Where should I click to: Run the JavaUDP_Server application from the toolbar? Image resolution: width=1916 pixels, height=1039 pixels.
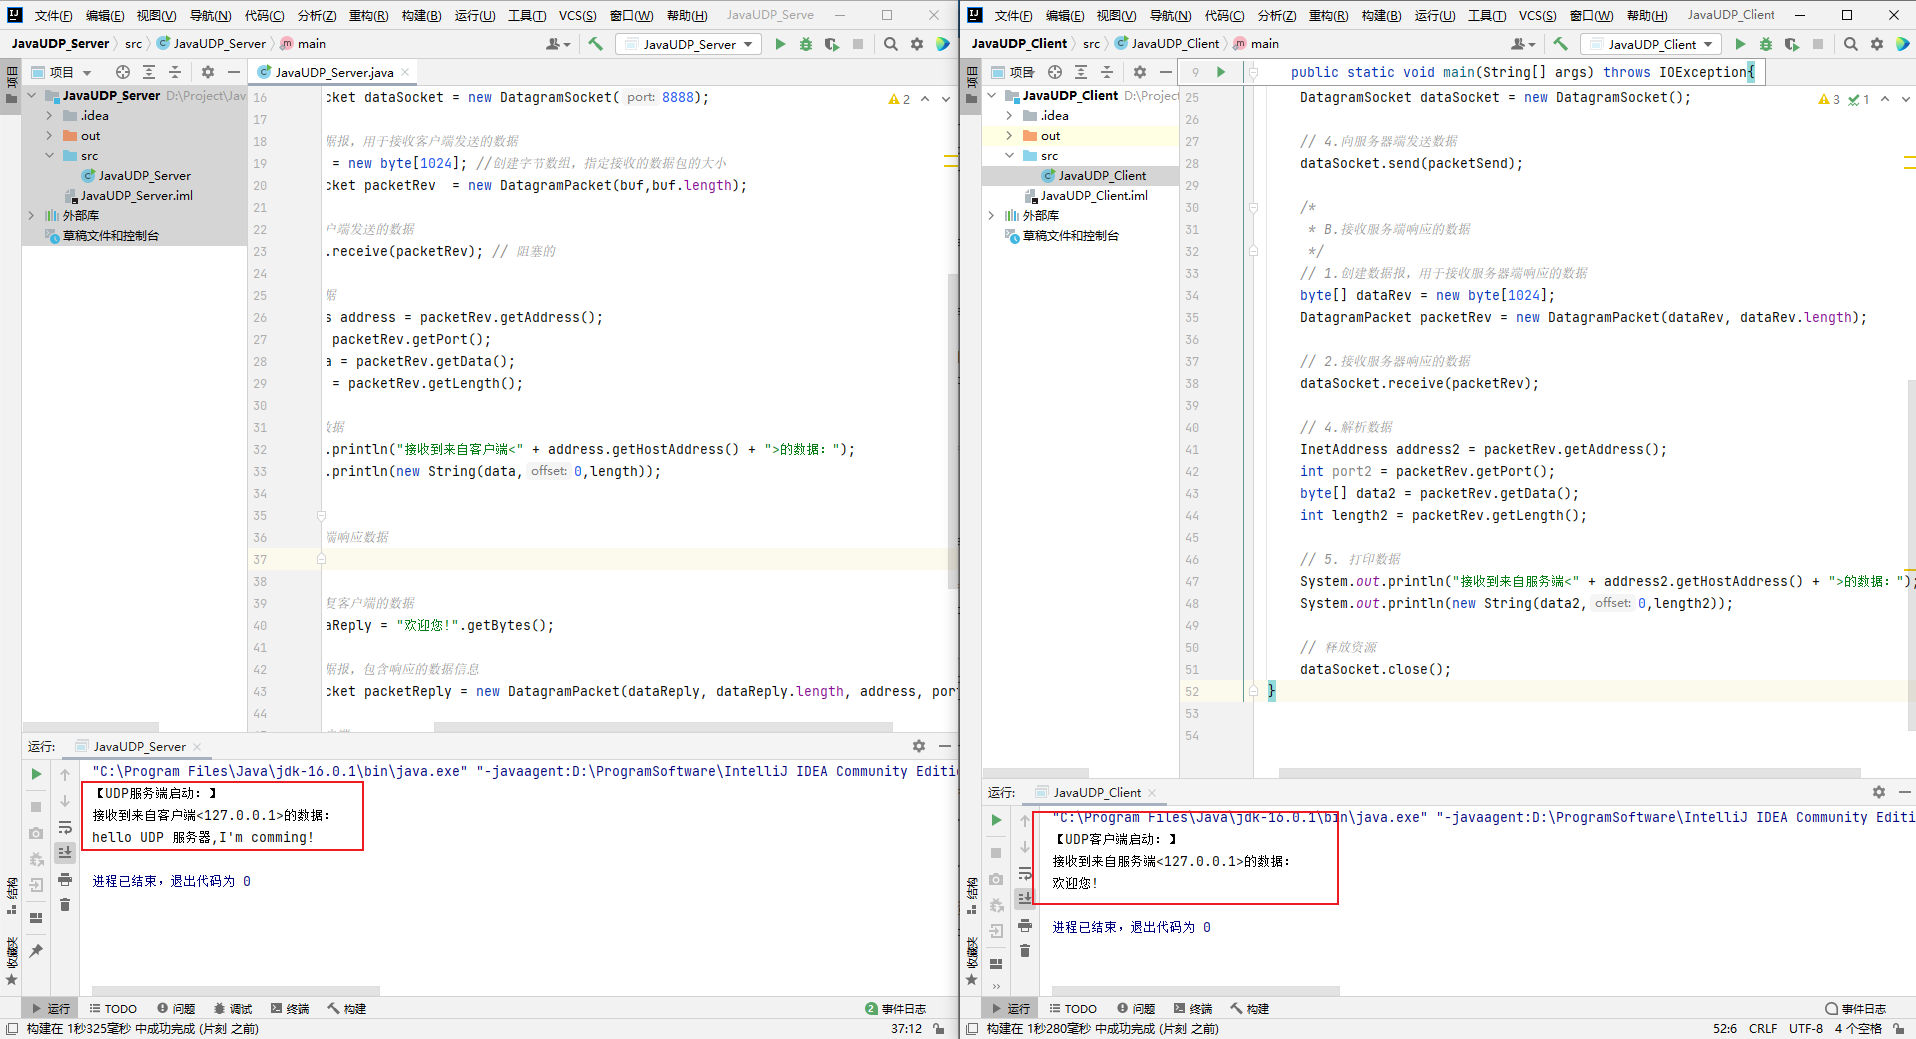[x=780, y=43]
